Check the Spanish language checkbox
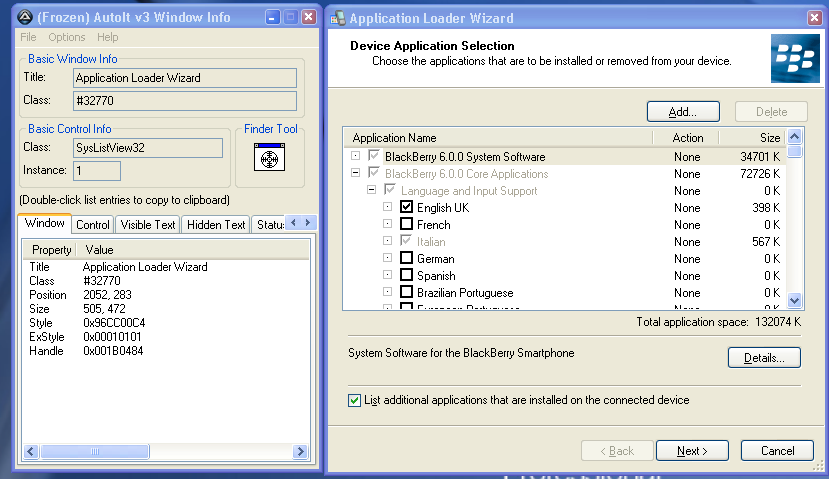Image resolution: width=829 pixels, height=479 pixels. [406, 275]
